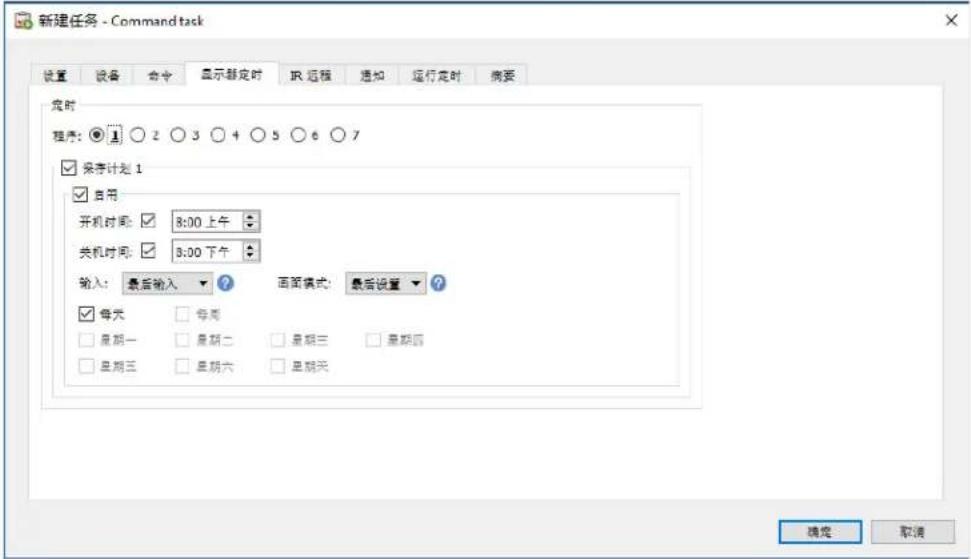Uncheck the 开机时间 checkbox
971x559 pixels.
point(148,220)
